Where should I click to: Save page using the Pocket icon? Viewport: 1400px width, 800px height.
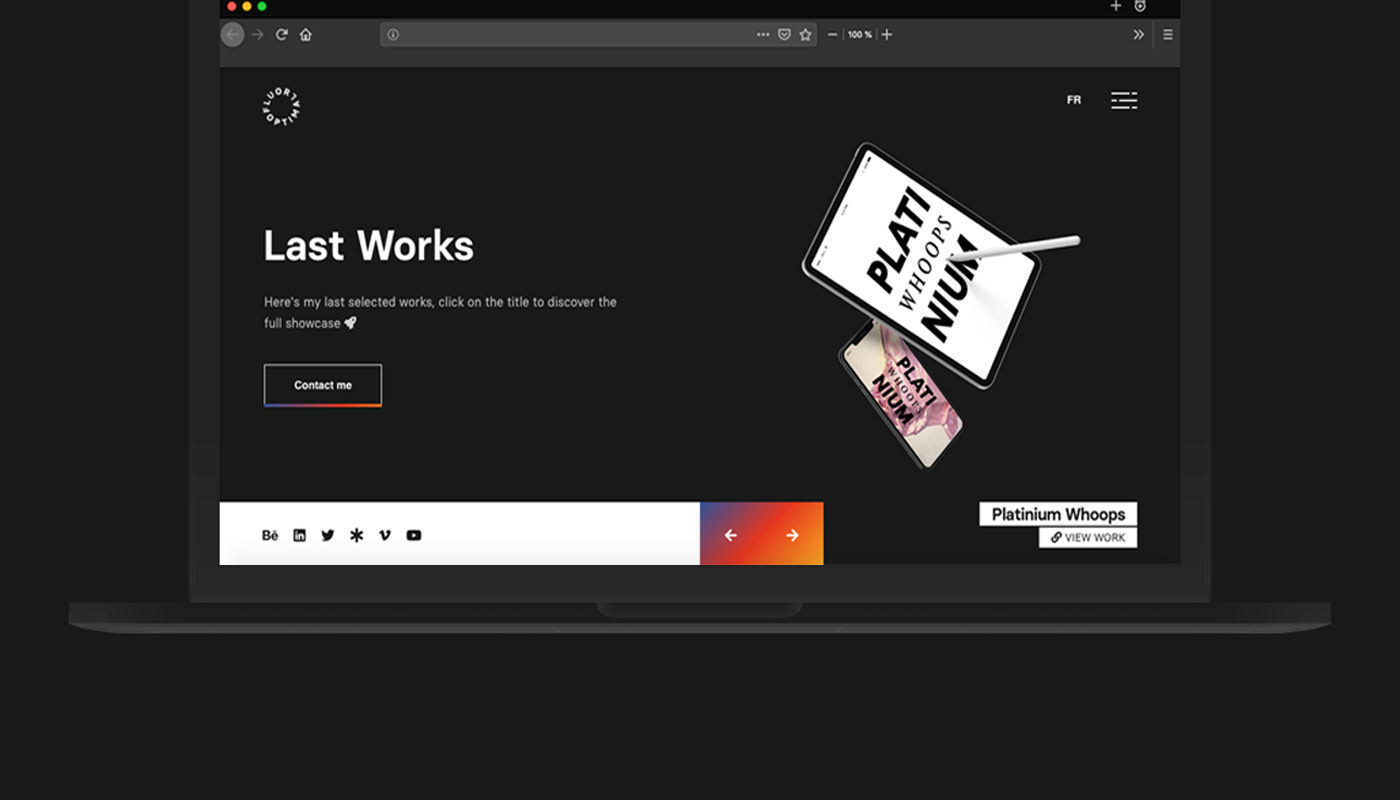pyautogui.click(x=784, y=35)
